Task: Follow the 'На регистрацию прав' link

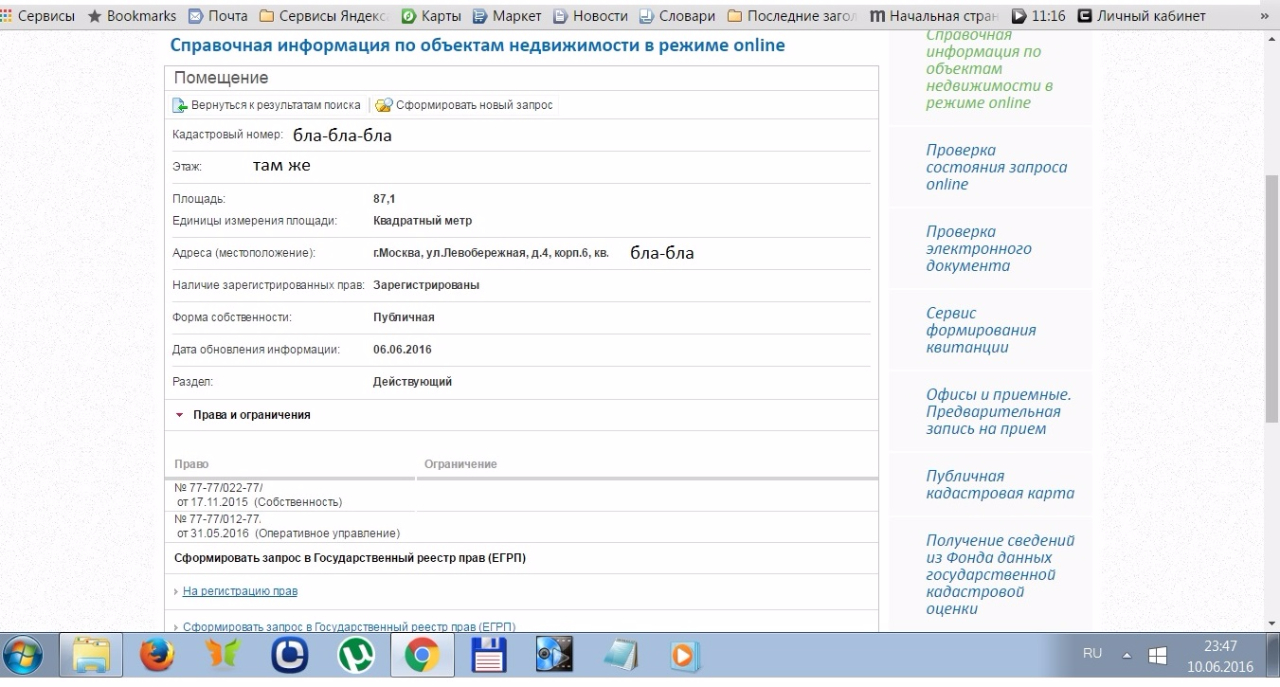Action: (240, 591)
